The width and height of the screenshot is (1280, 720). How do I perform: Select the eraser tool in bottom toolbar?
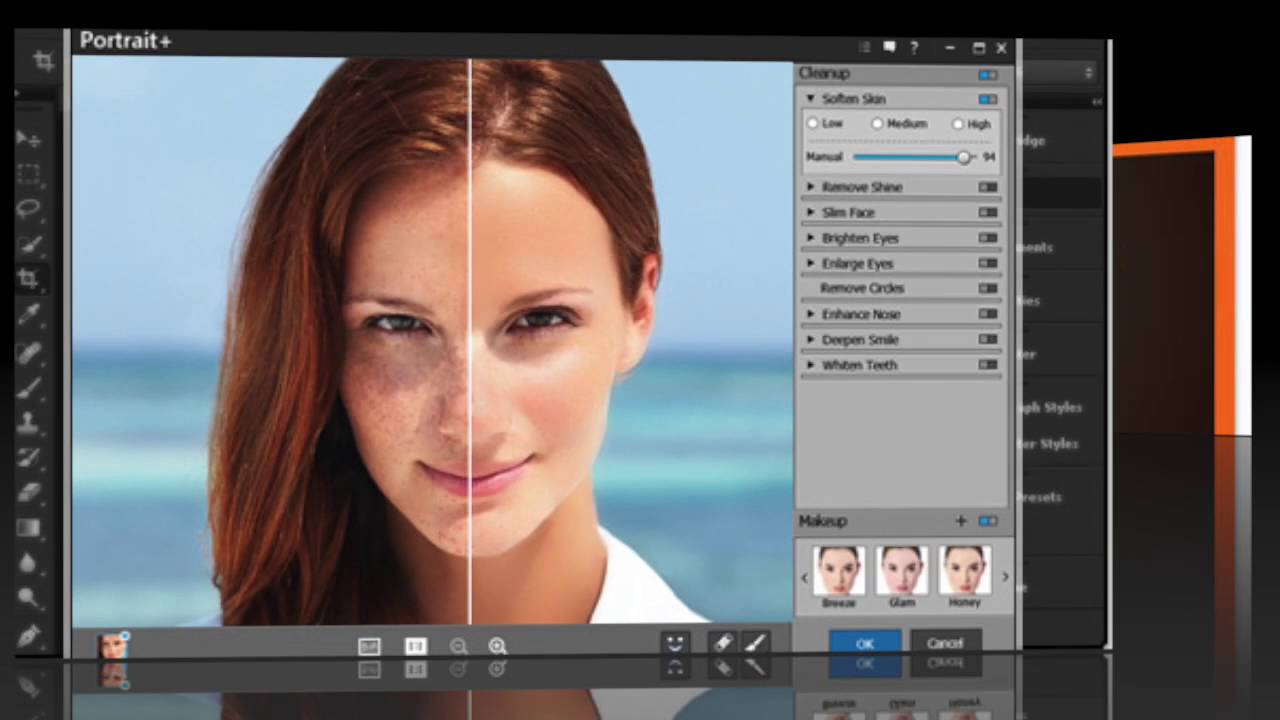click(x=722, y=643)
